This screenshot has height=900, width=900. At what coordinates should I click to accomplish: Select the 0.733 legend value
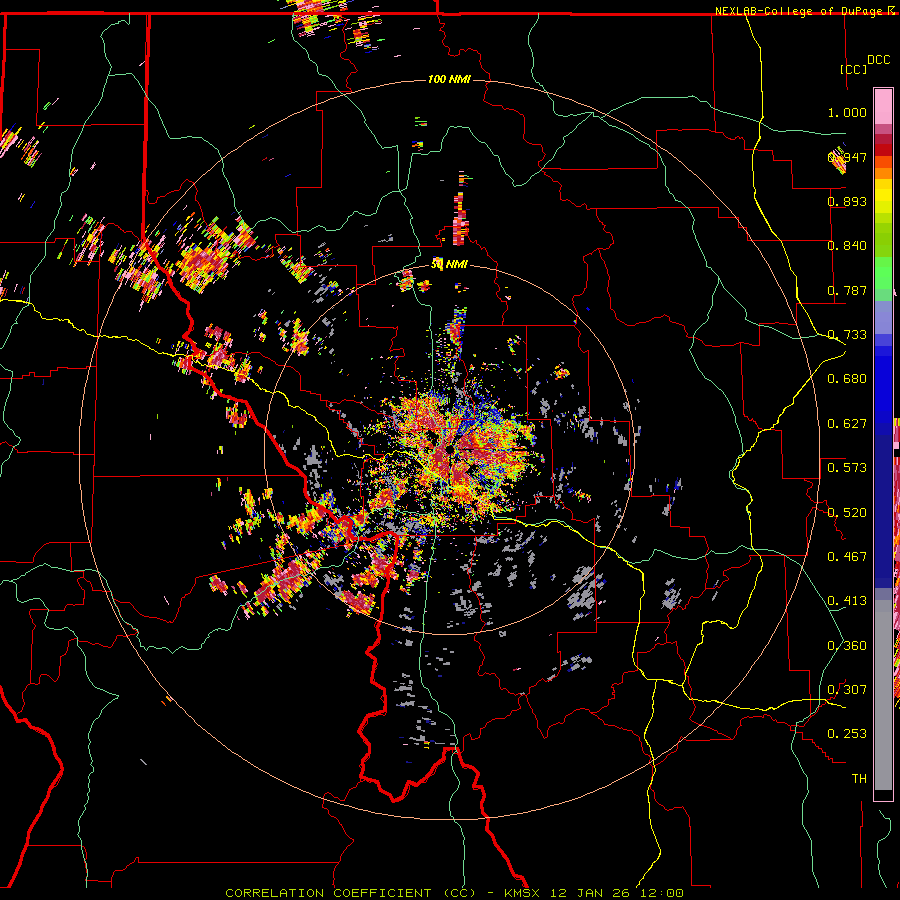pos(847,335)
